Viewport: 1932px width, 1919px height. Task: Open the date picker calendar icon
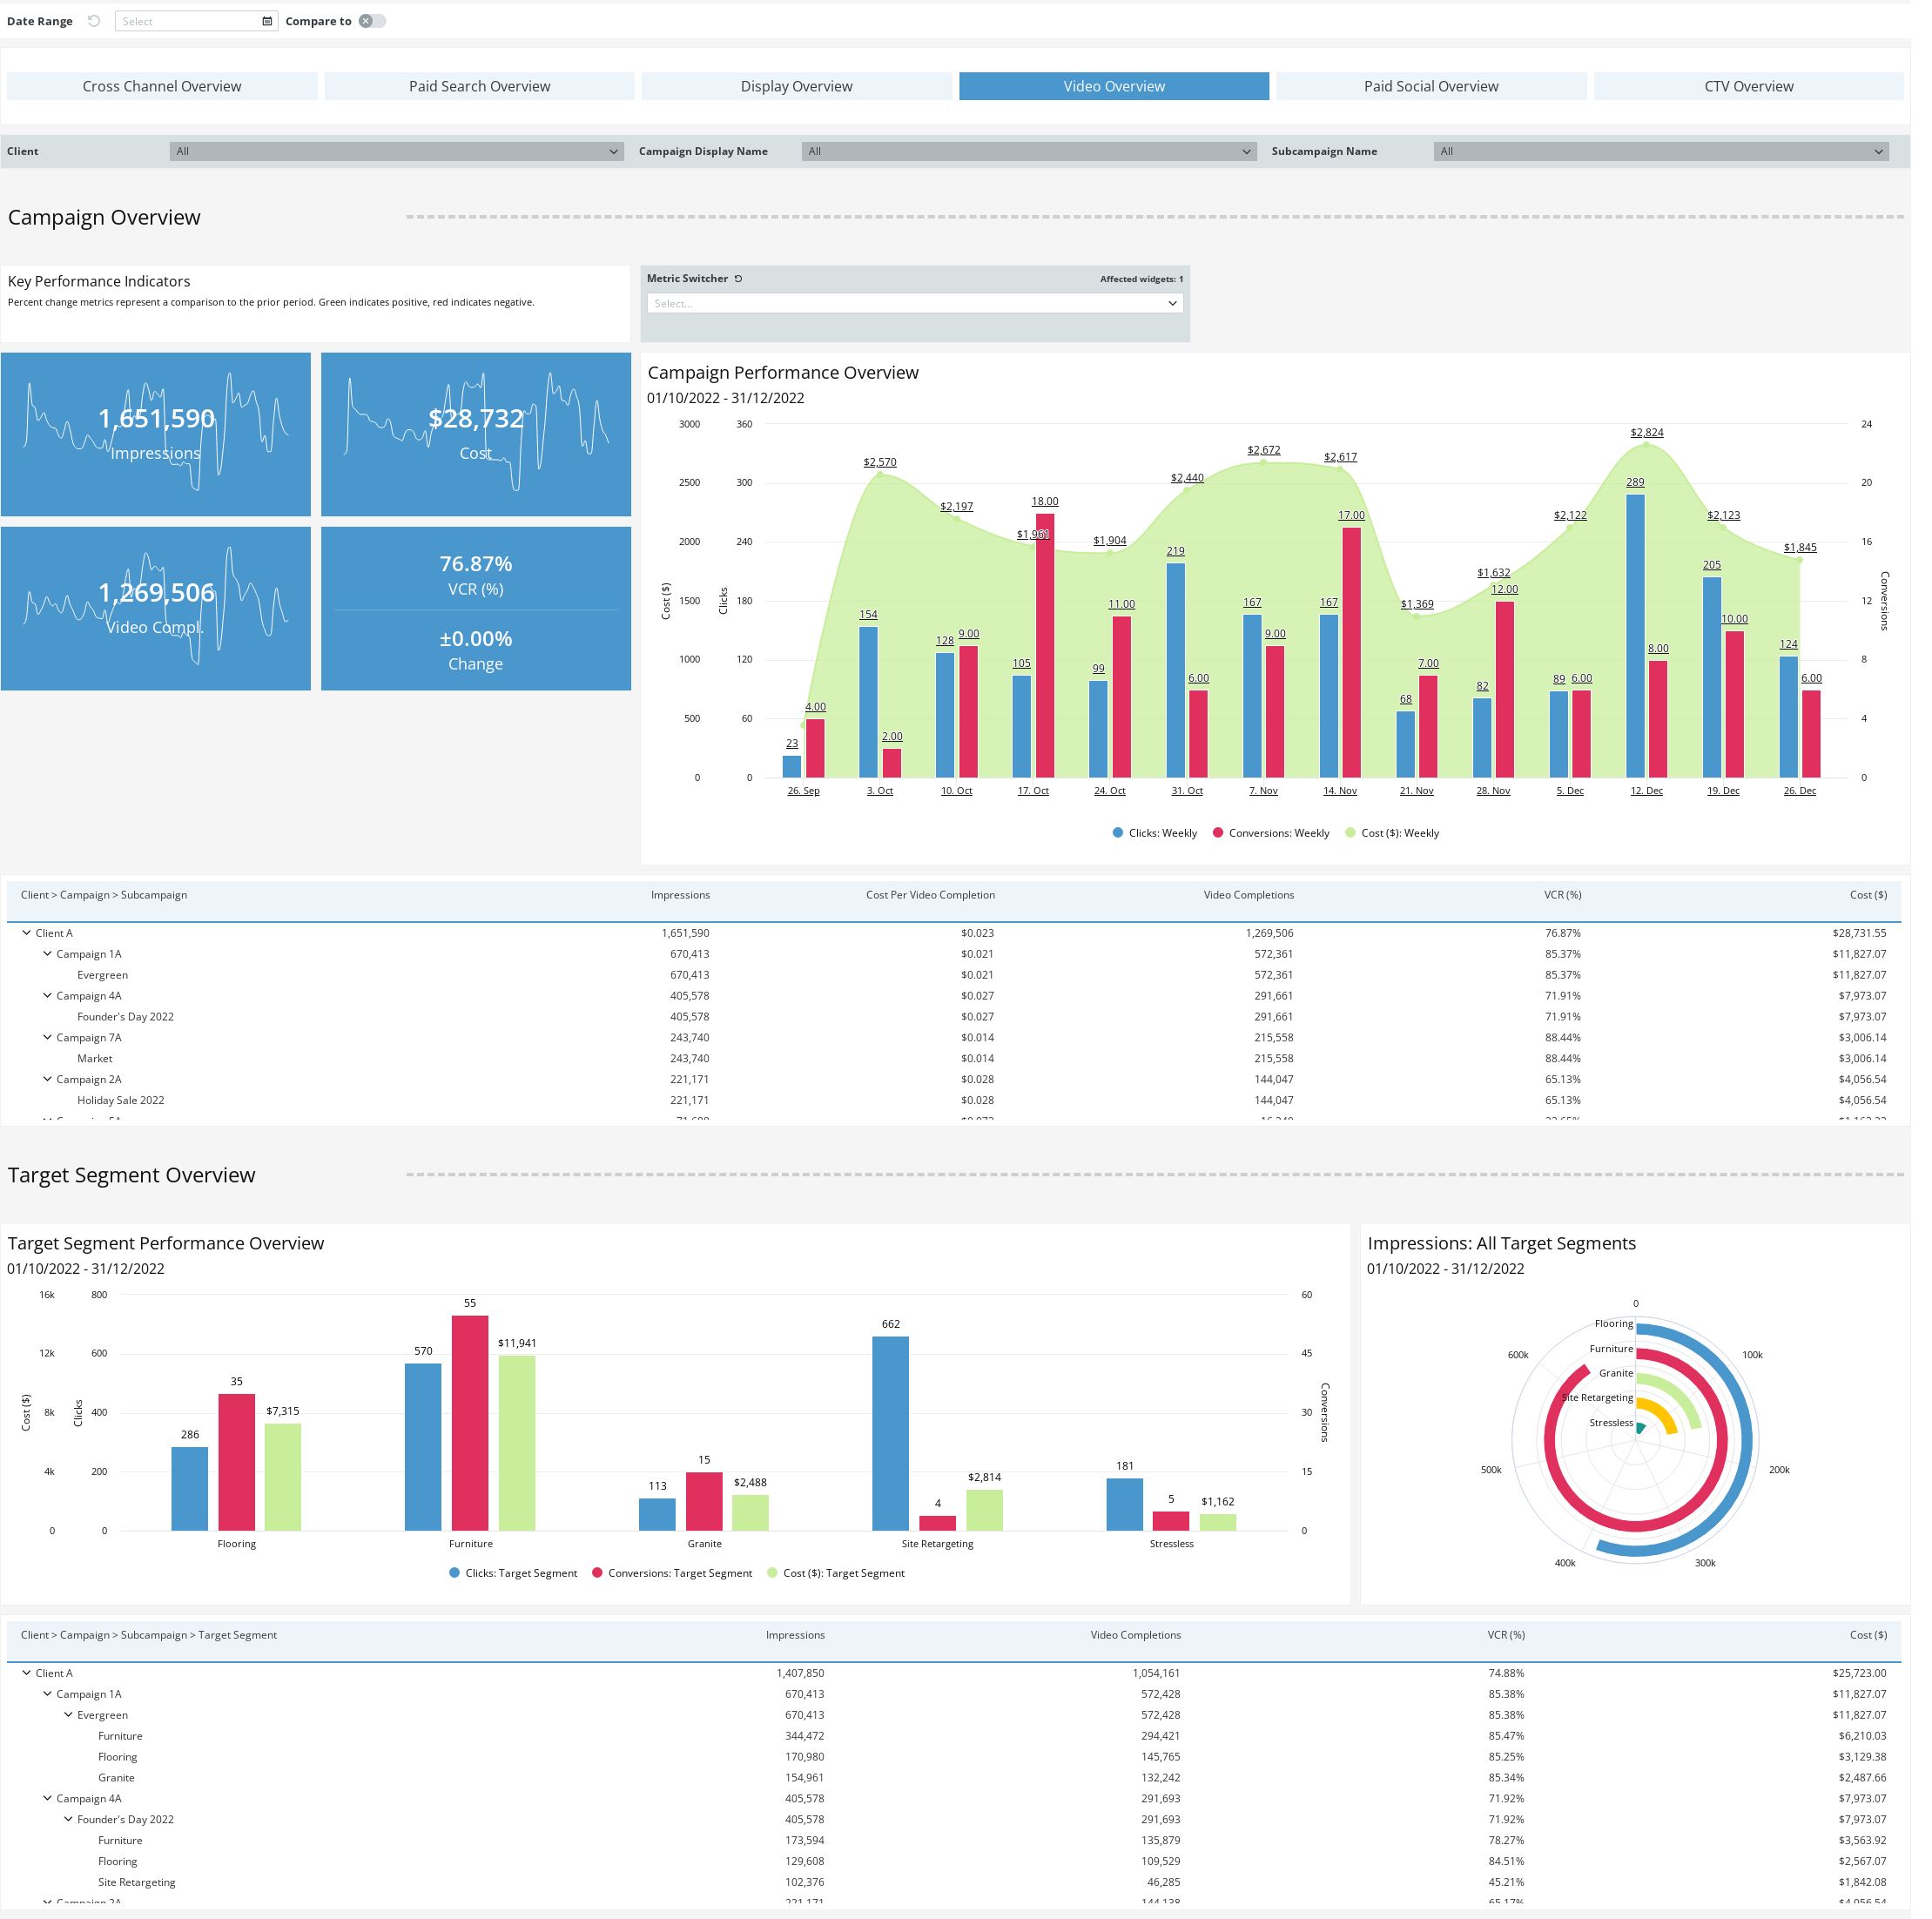click(x=269, y=21)
